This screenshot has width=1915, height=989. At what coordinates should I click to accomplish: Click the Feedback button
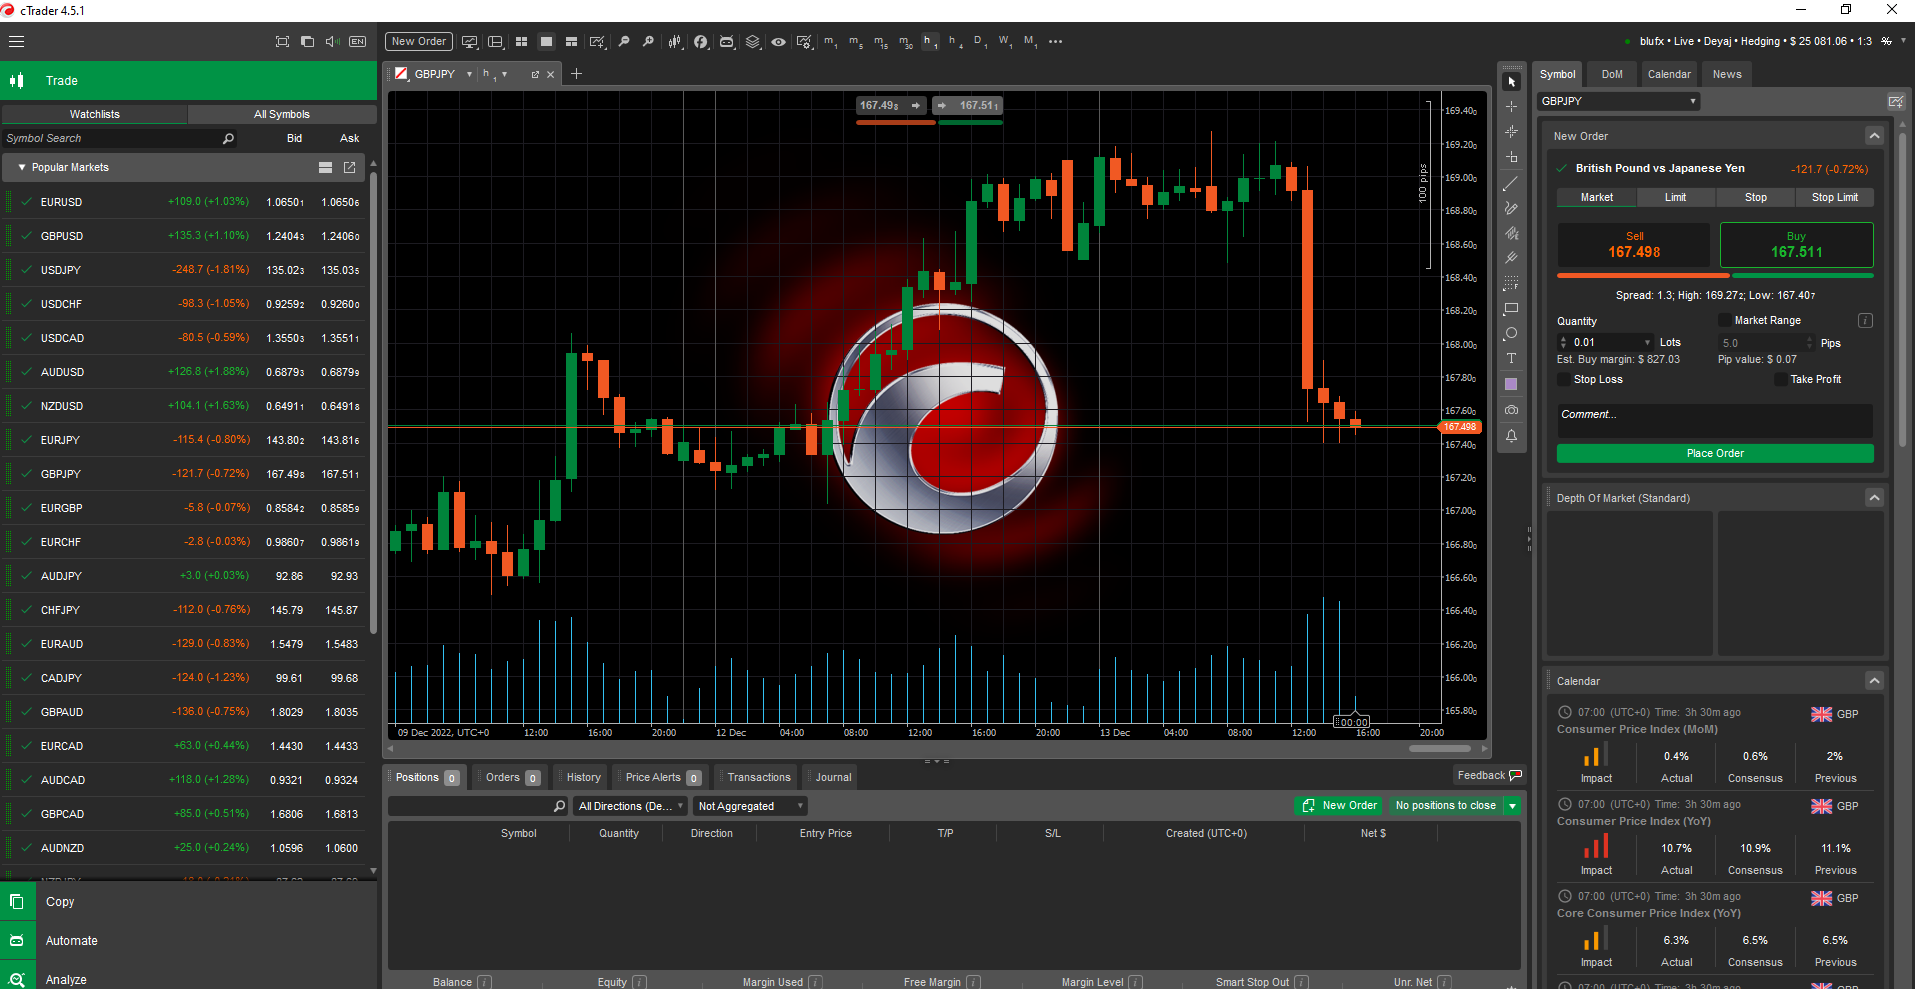1489,775
